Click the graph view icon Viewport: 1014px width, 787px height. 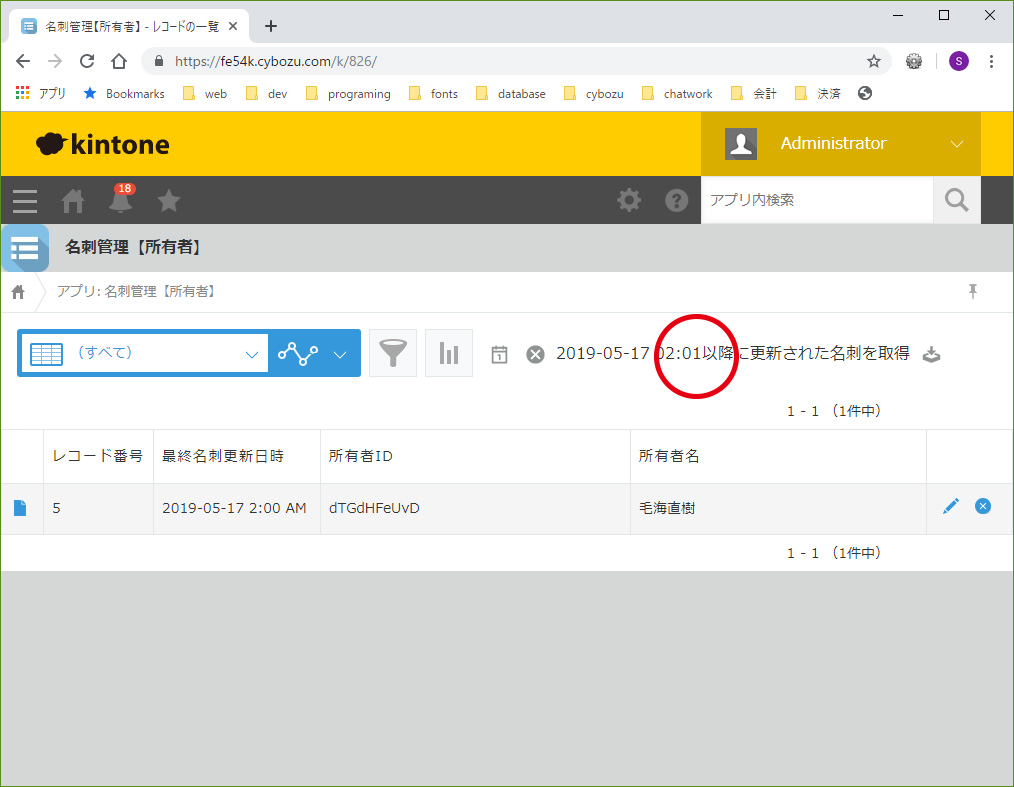[297, 354]
